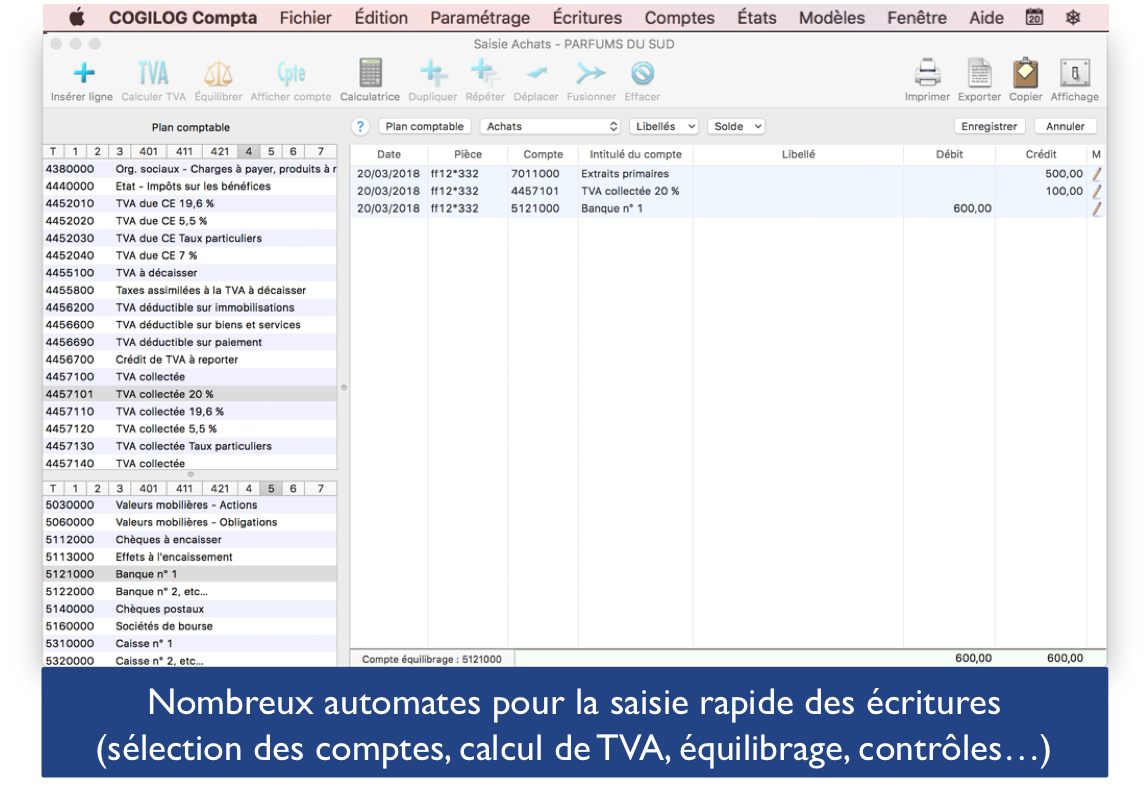
Task: Click the Équilibrer scales icon
Action: point(218,73)
